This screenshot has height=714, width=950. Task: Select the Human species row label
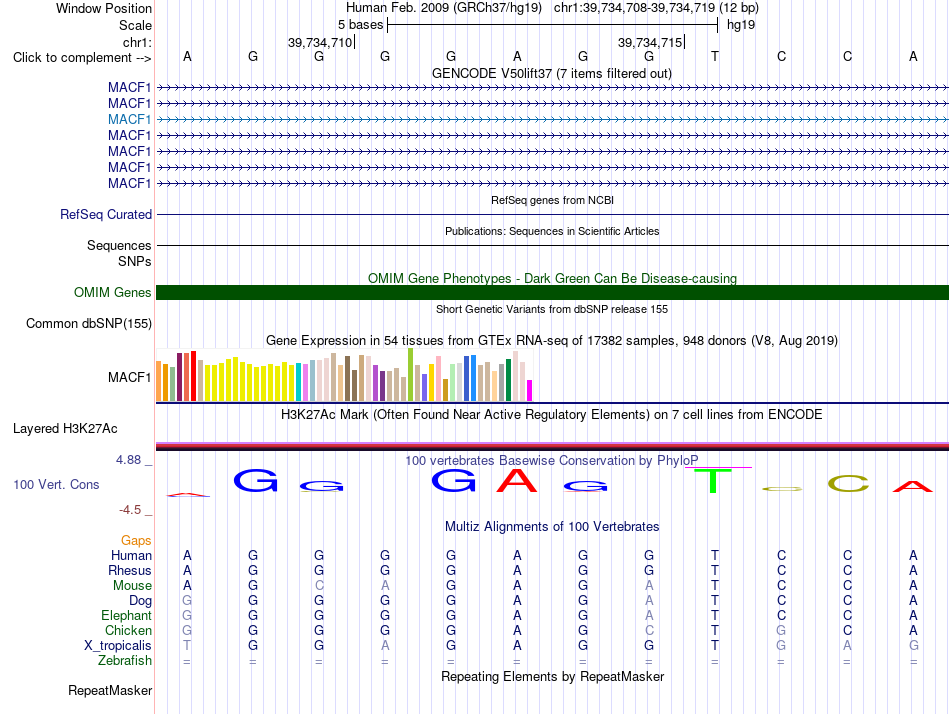[131, 555]
